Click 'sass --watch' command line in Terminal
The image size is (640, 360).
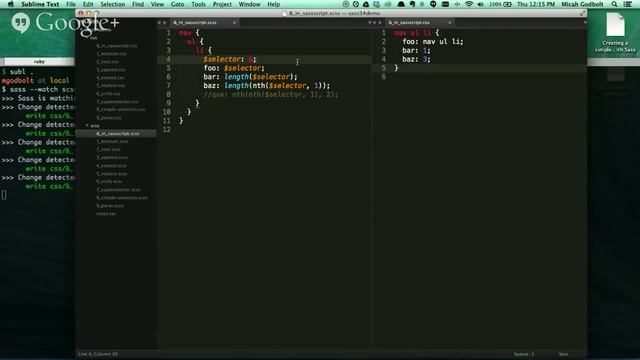pos(38,89)
